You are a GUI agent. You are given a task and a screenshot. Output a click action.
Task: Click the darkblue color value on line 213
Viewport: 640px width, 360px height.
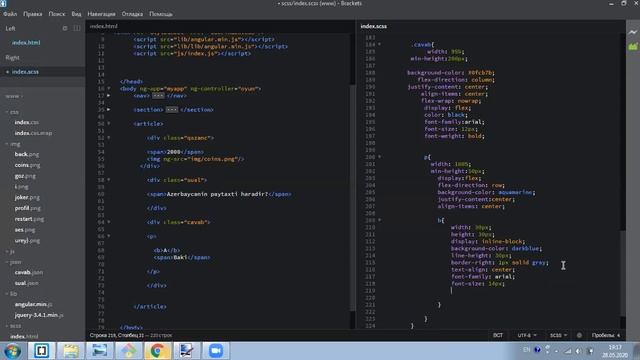click(x=525, y=249)
